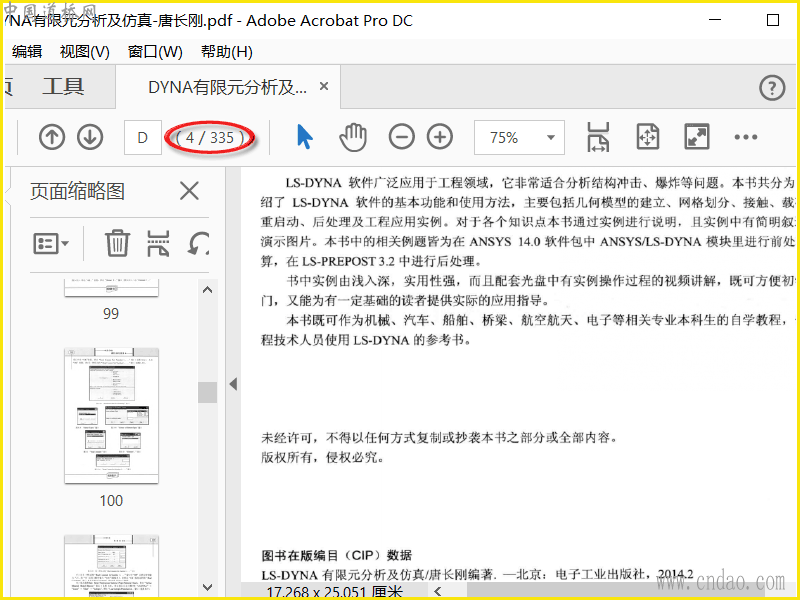Open the help question mark icon
800x600 pixels.
[772, 88]
